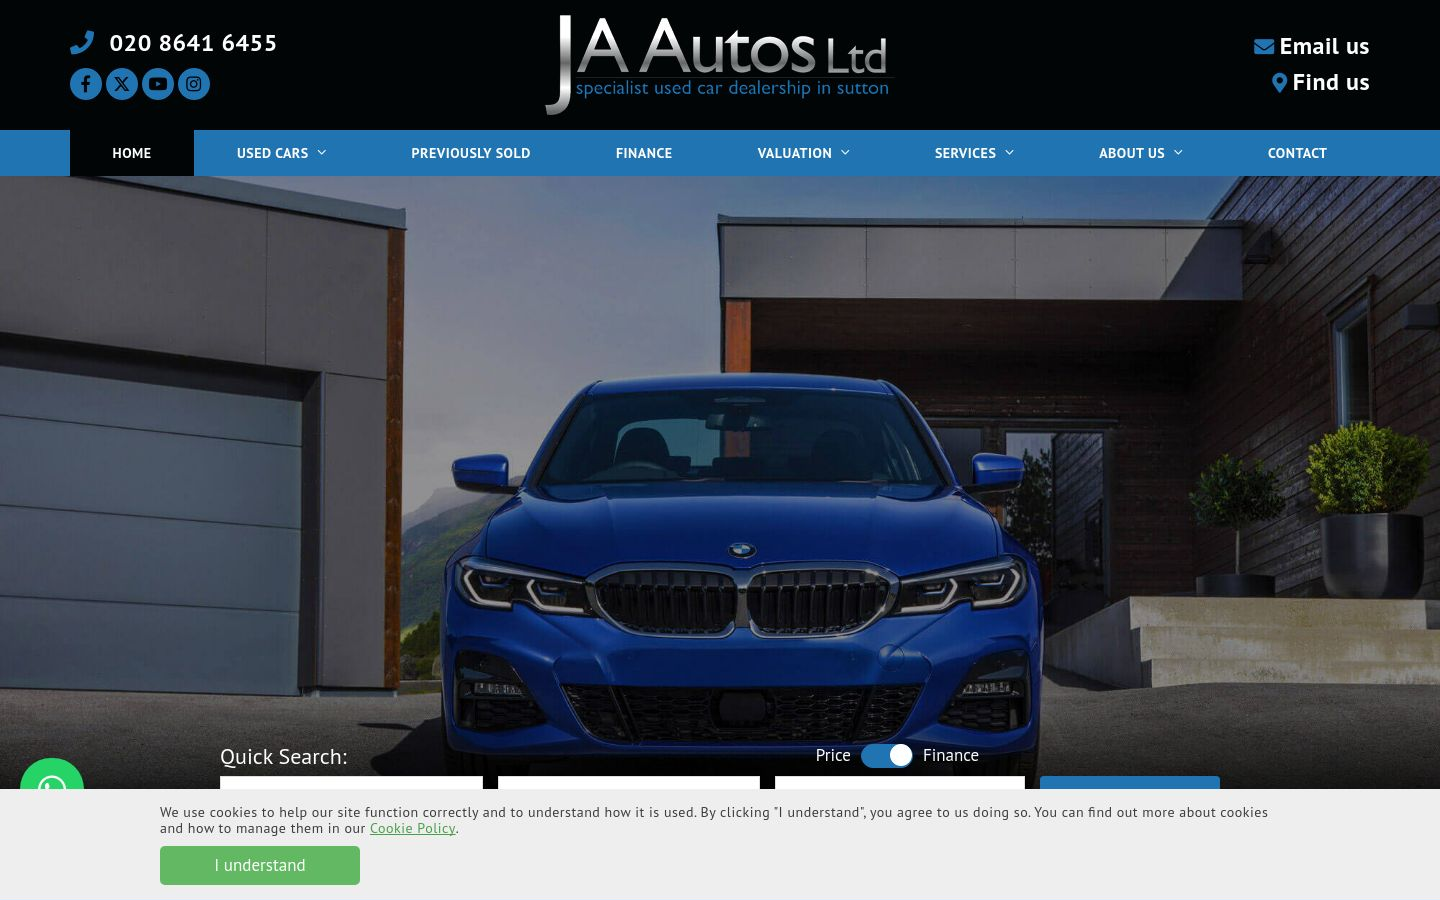Open the WhatsApp chat bubble
Screen dimensions: 1440x900
tap(52, 776)
